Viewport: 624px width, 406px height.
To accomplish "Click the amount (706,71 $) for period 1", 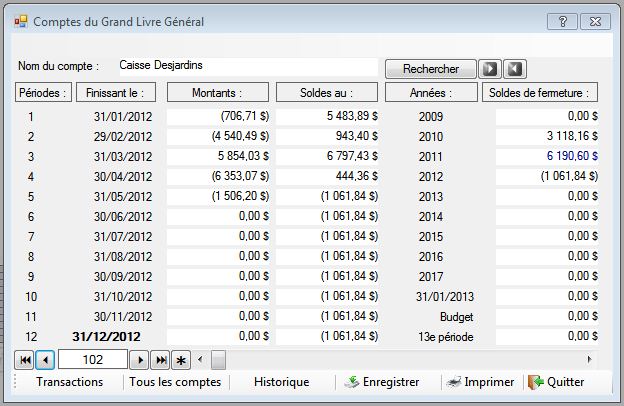I will click(218, 116).
